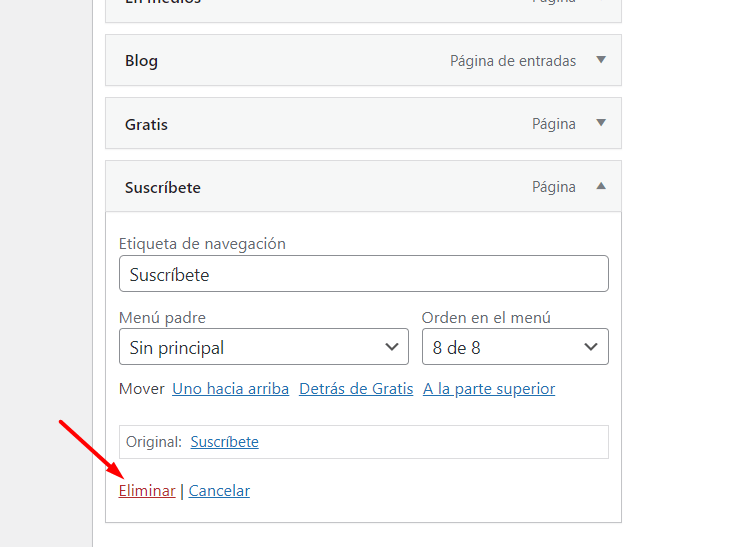Open the Orden en el menú dropdown

[515, 346]
